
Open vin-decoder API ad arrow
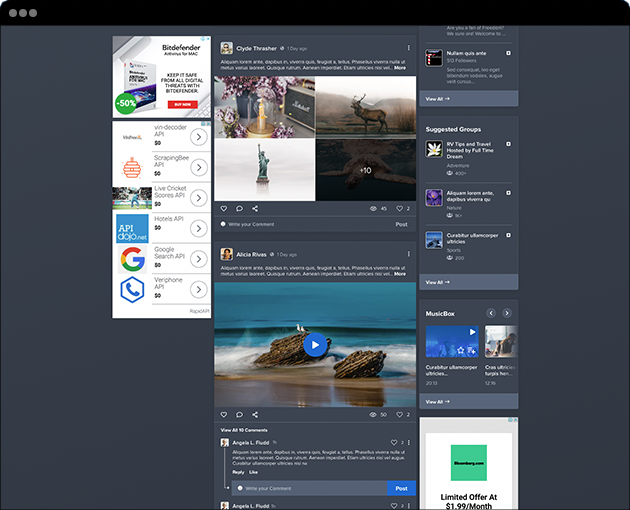pyautogui.click(x=198, y=137)
